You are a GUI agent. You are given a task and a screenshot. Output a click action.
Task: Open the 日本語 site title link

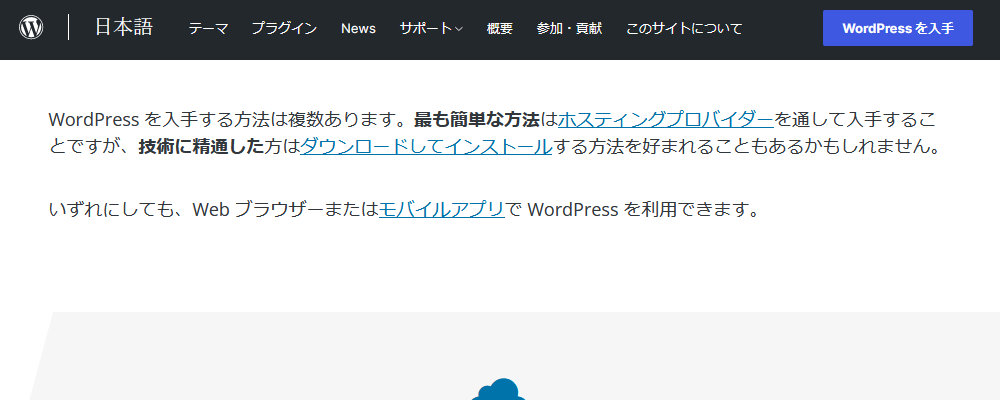coord(124,27)
